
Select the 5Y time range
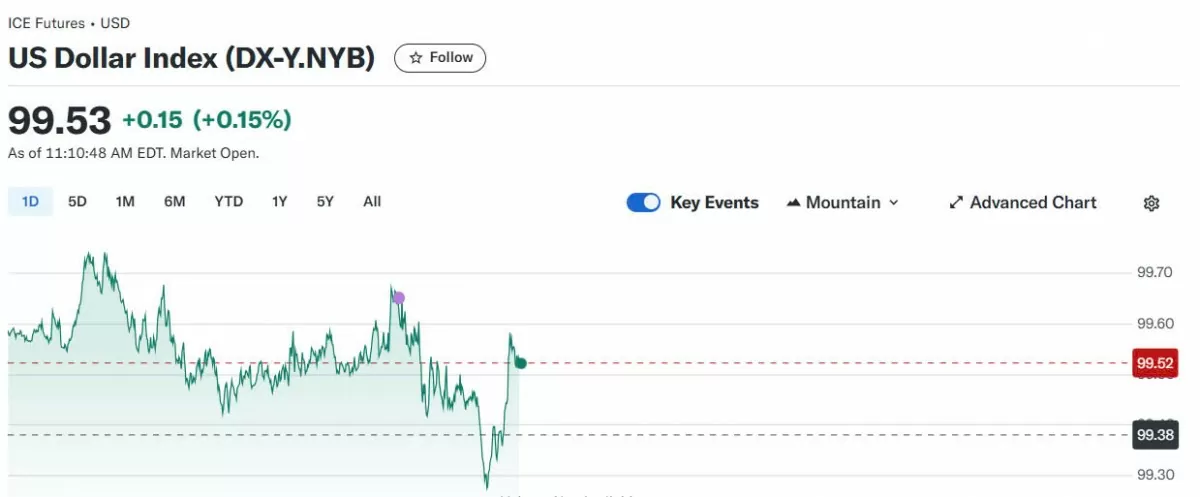click(x=325, y=202)
